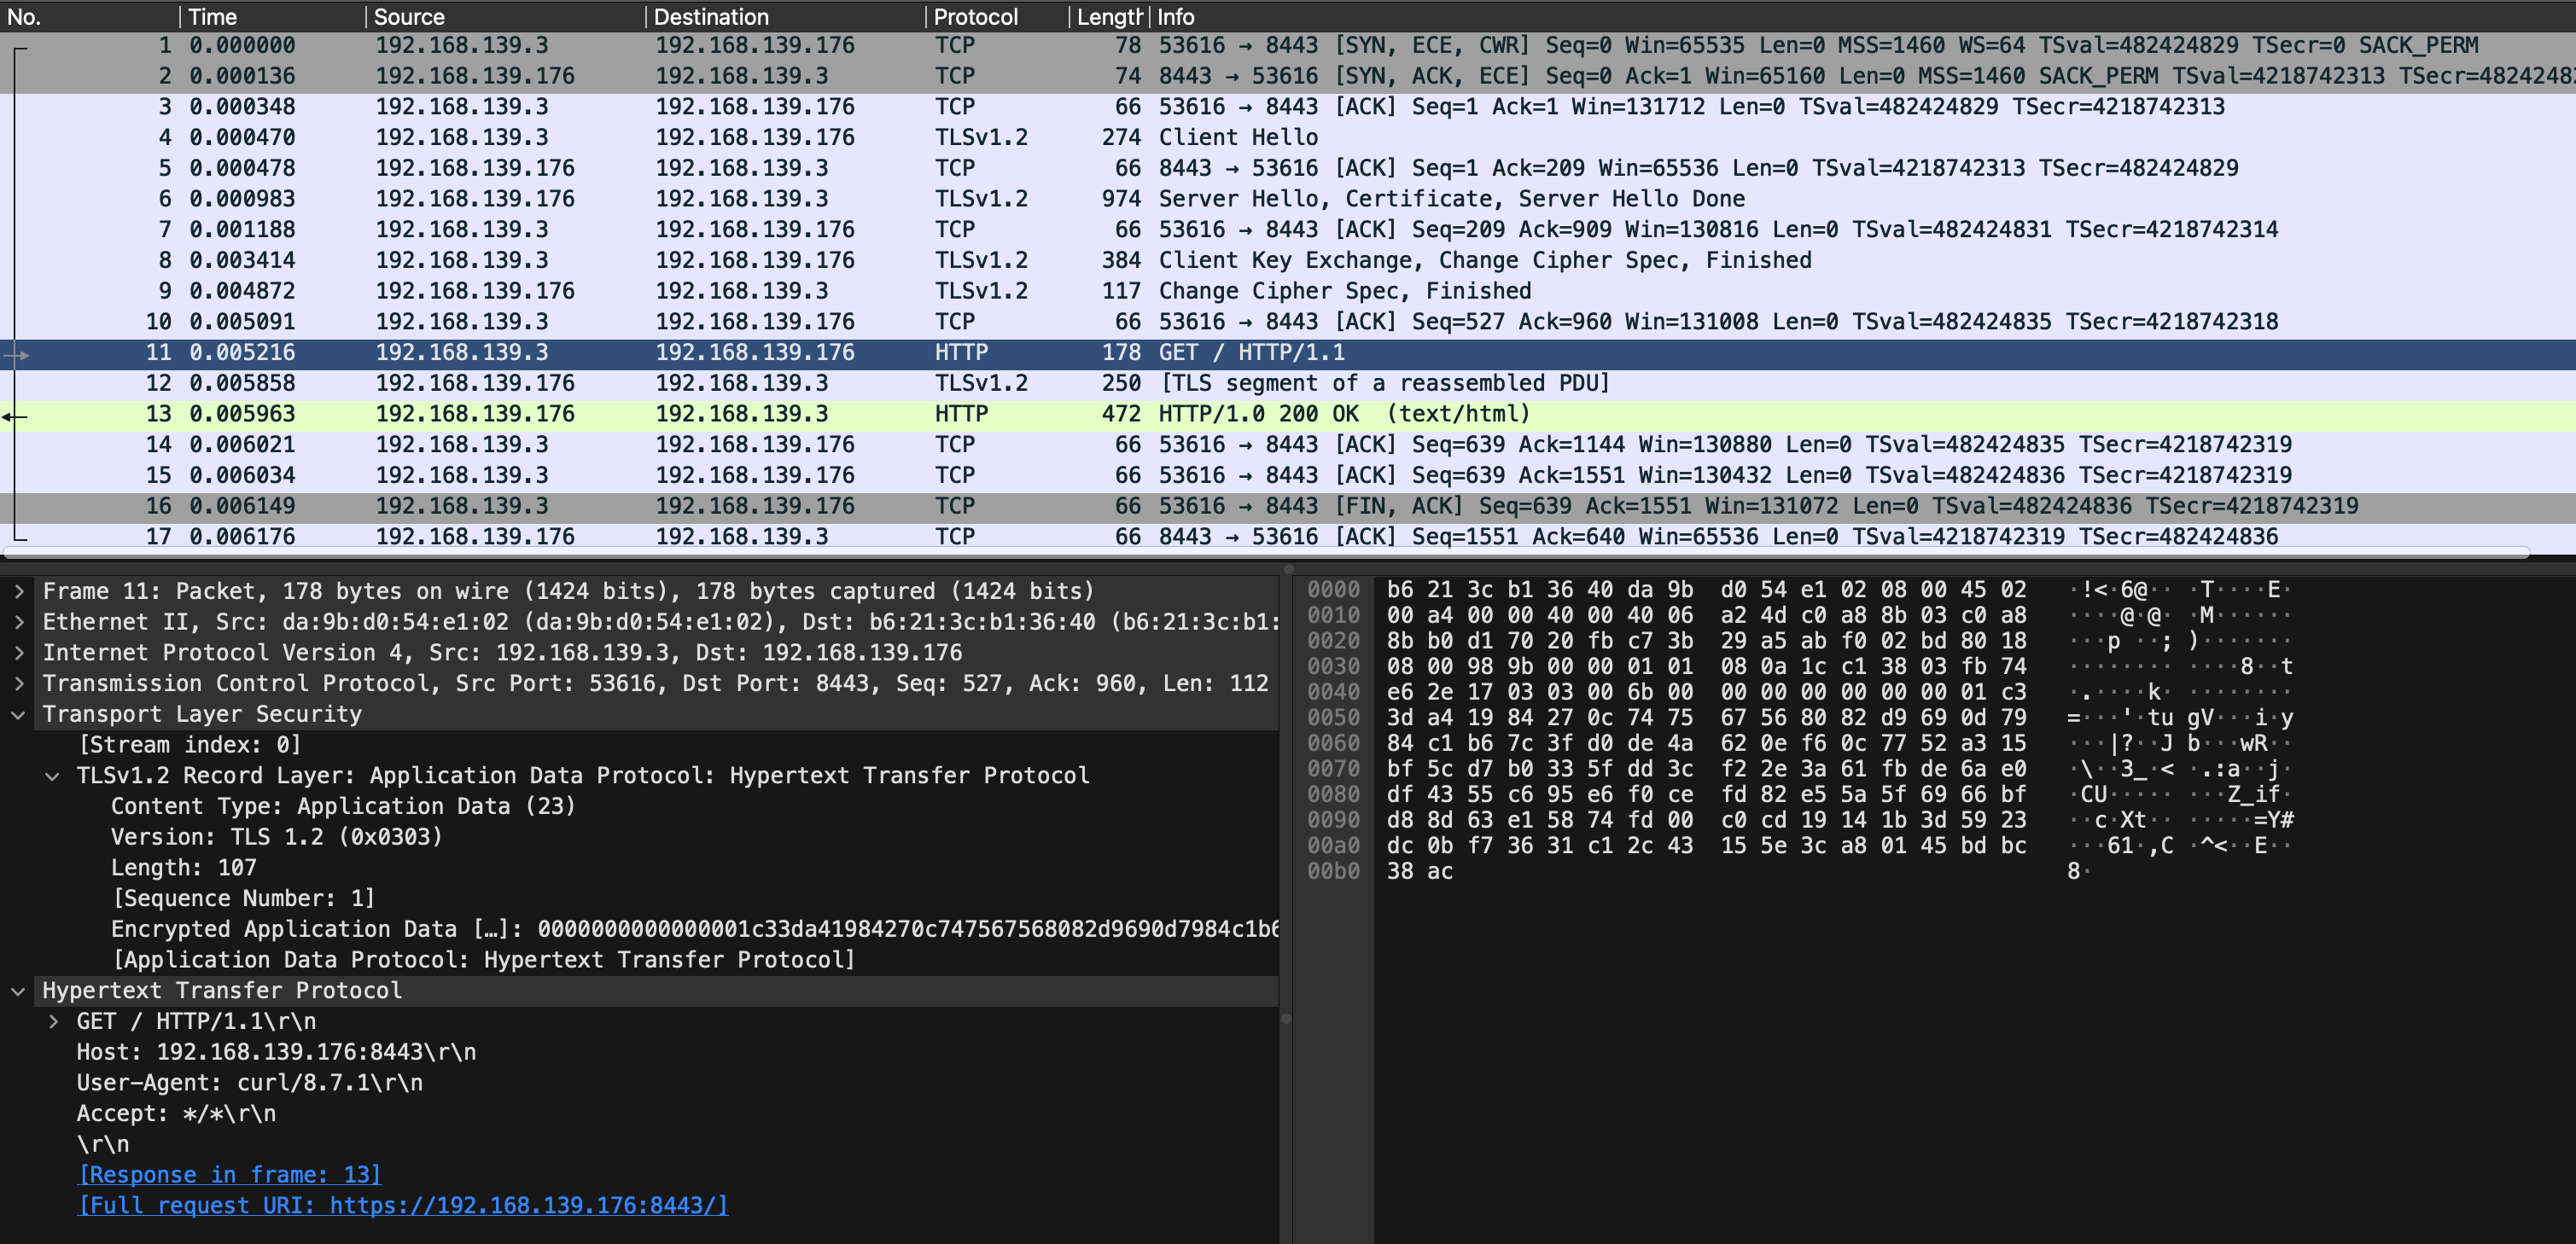Image resolution: width=2576 pixels, height=1244 pixels.
Task: Expand the Ethernet II tree node
Action: click(x=19, y=622)
